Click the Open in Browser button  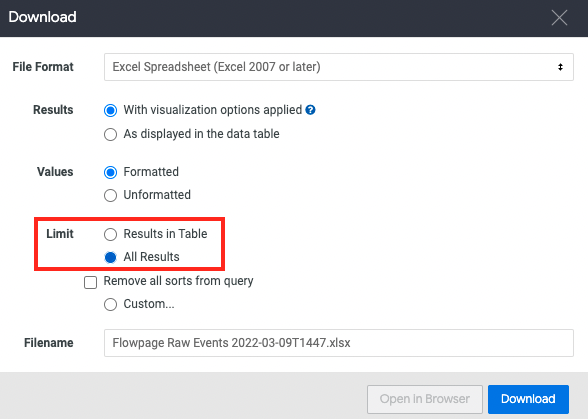click(x=424, y=399)
